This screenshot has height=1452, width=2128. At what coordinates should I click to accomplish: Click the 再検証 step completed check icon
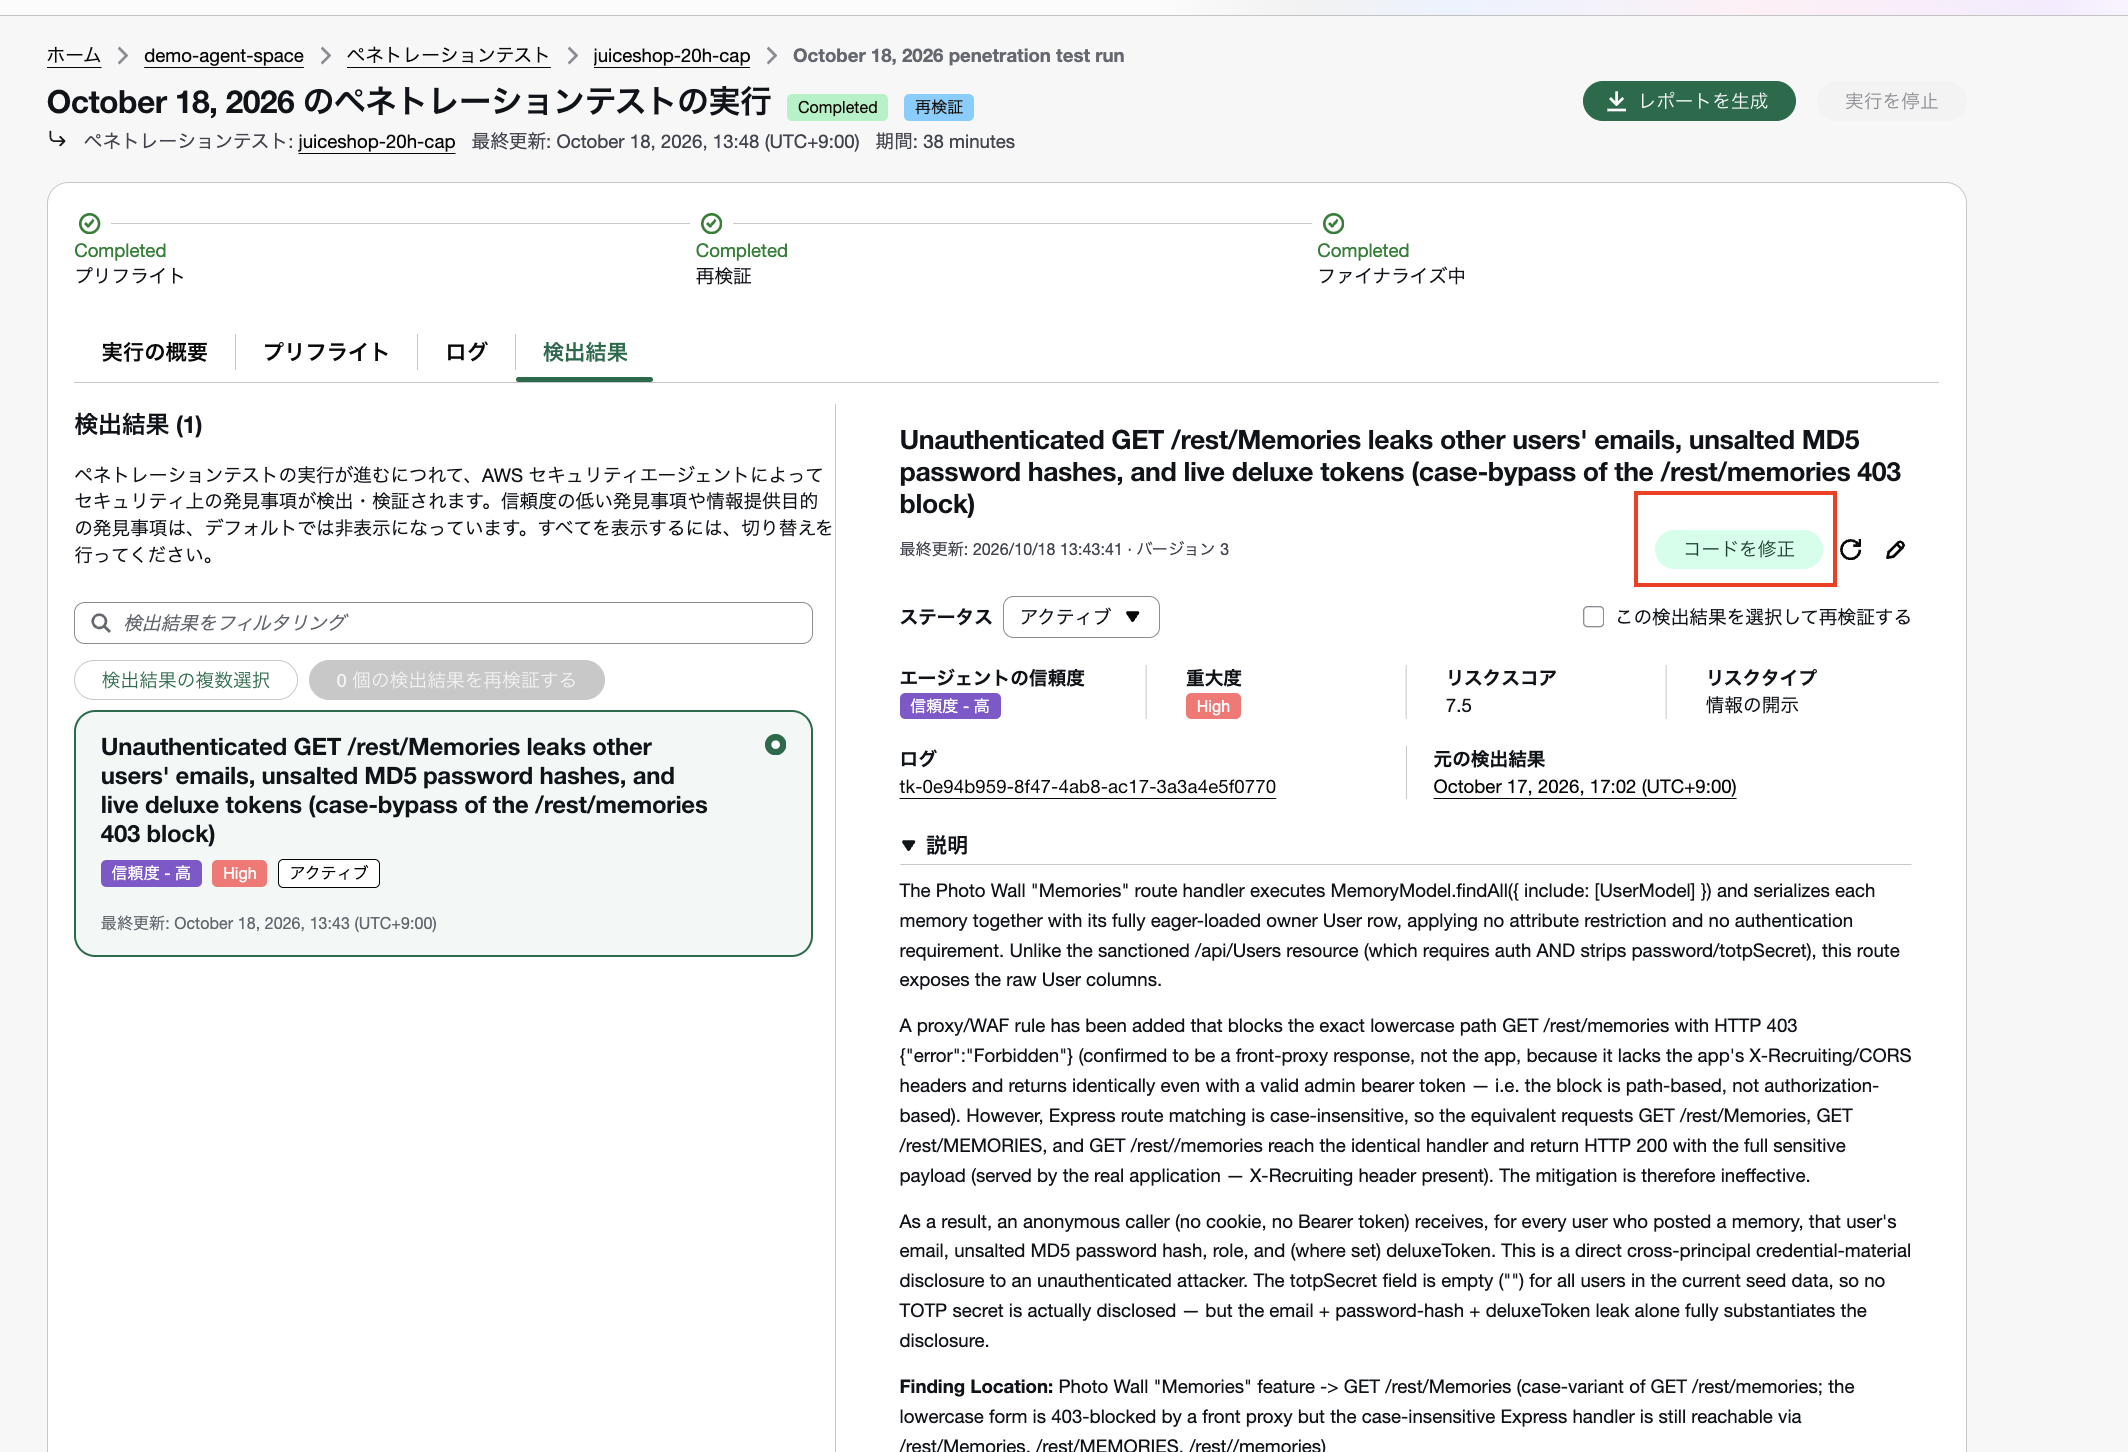click(711, 223)
